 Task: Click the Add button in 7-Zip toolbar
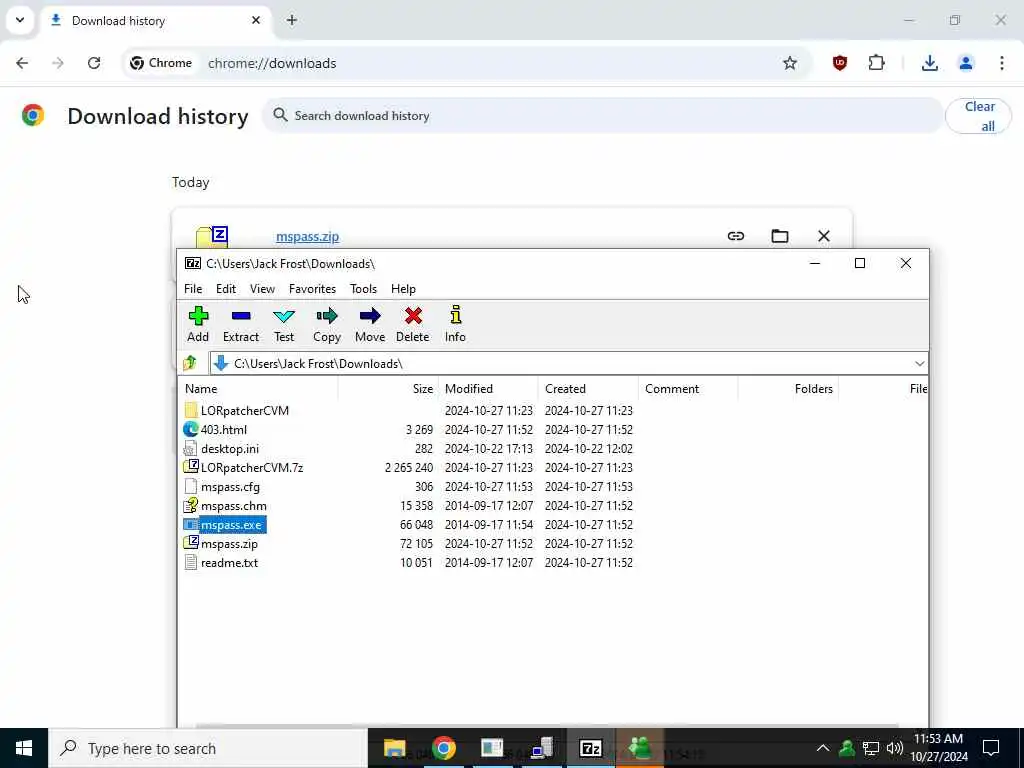click(198, 325)
